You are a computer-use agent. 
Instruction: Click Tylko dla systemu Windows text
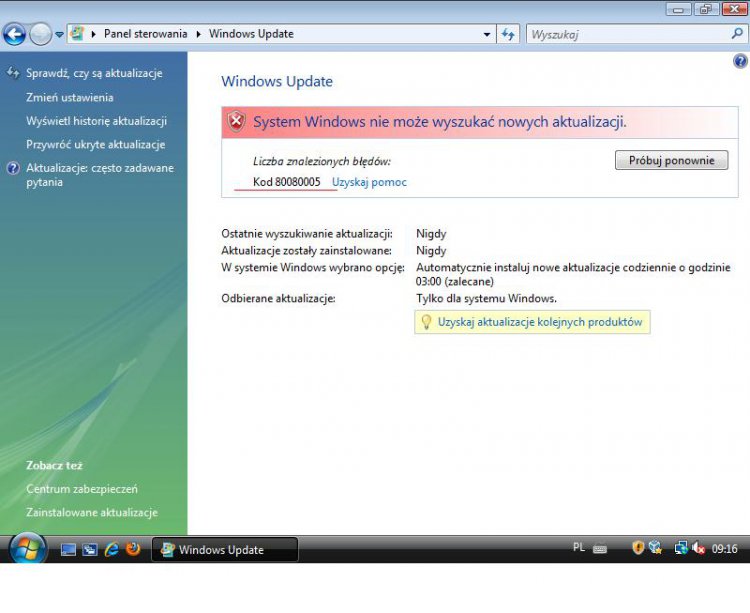(486, 299)
